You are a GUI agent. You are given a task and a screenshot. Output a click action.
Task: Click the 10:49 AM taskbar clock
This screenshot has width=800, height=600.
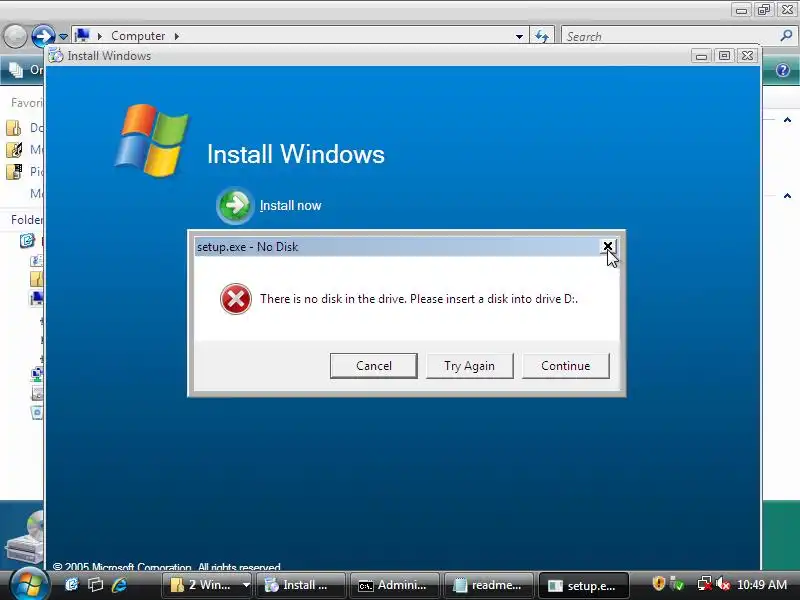click(762, 585)
